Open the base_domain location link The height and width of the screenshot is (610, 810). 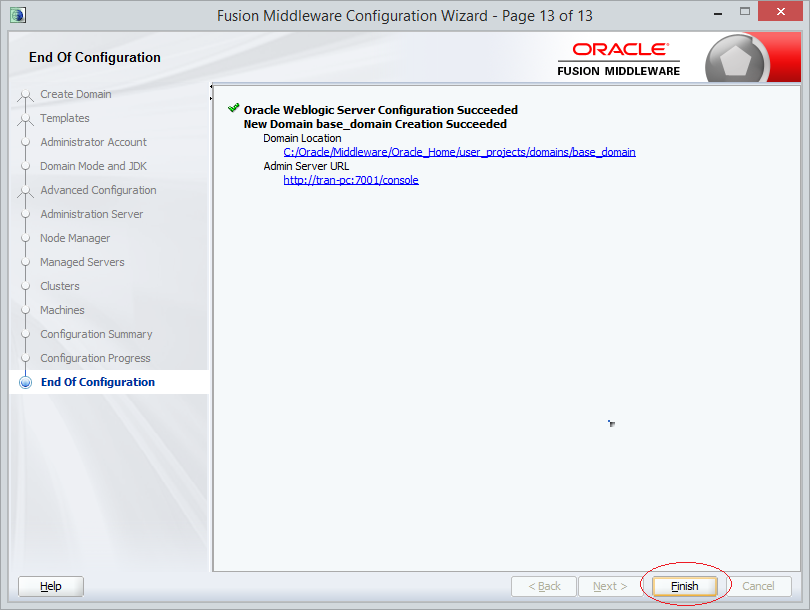pos(459,152)
